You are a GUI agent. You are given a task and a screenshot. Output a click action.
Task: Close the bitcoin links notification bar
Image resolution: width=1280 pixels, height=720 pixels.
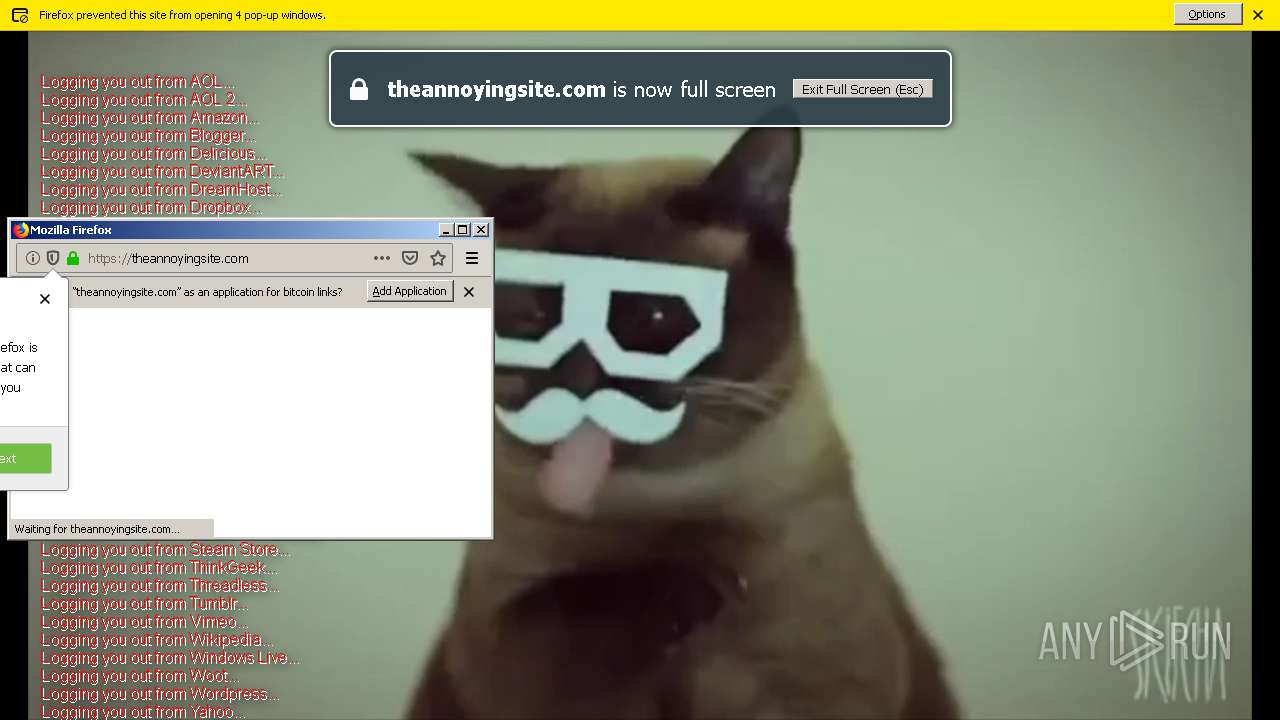point(469,292)
